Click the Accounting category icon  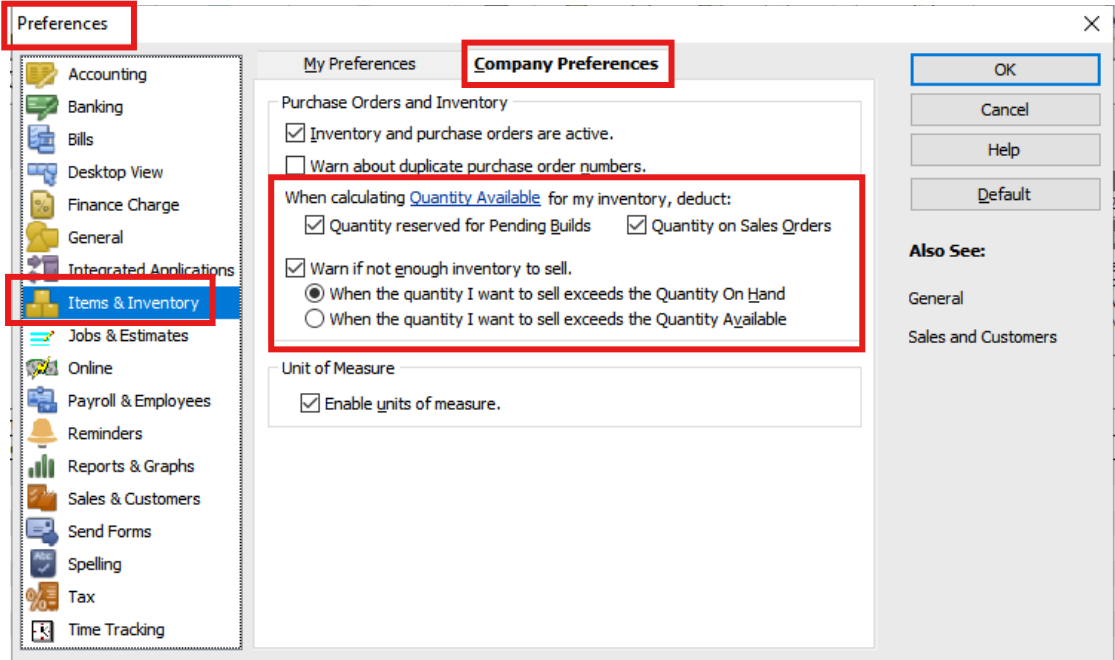tap(42, 75)
